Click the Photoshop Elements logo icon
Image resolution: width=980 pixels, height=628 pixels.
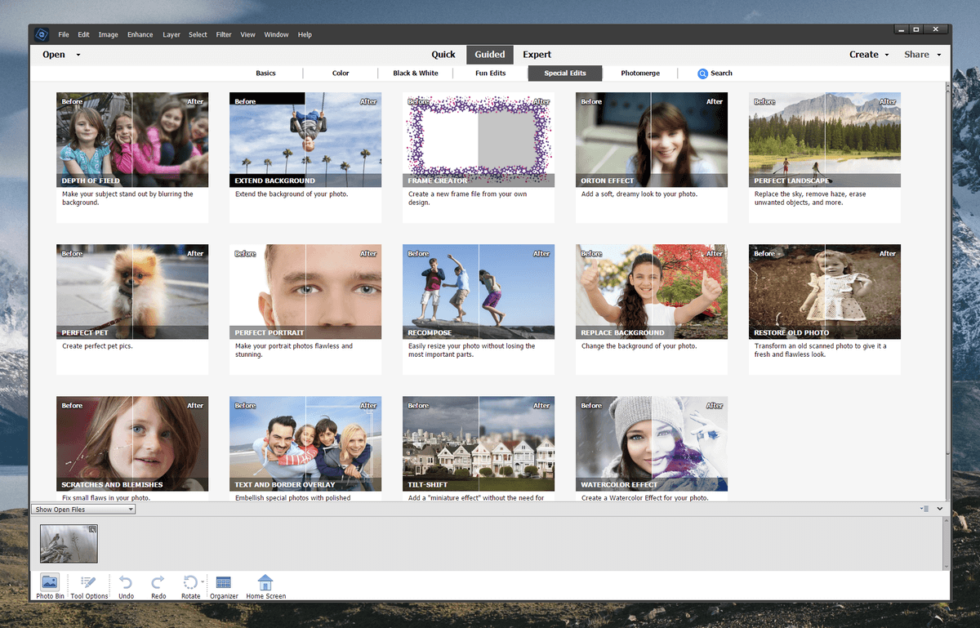click(41, 33)
